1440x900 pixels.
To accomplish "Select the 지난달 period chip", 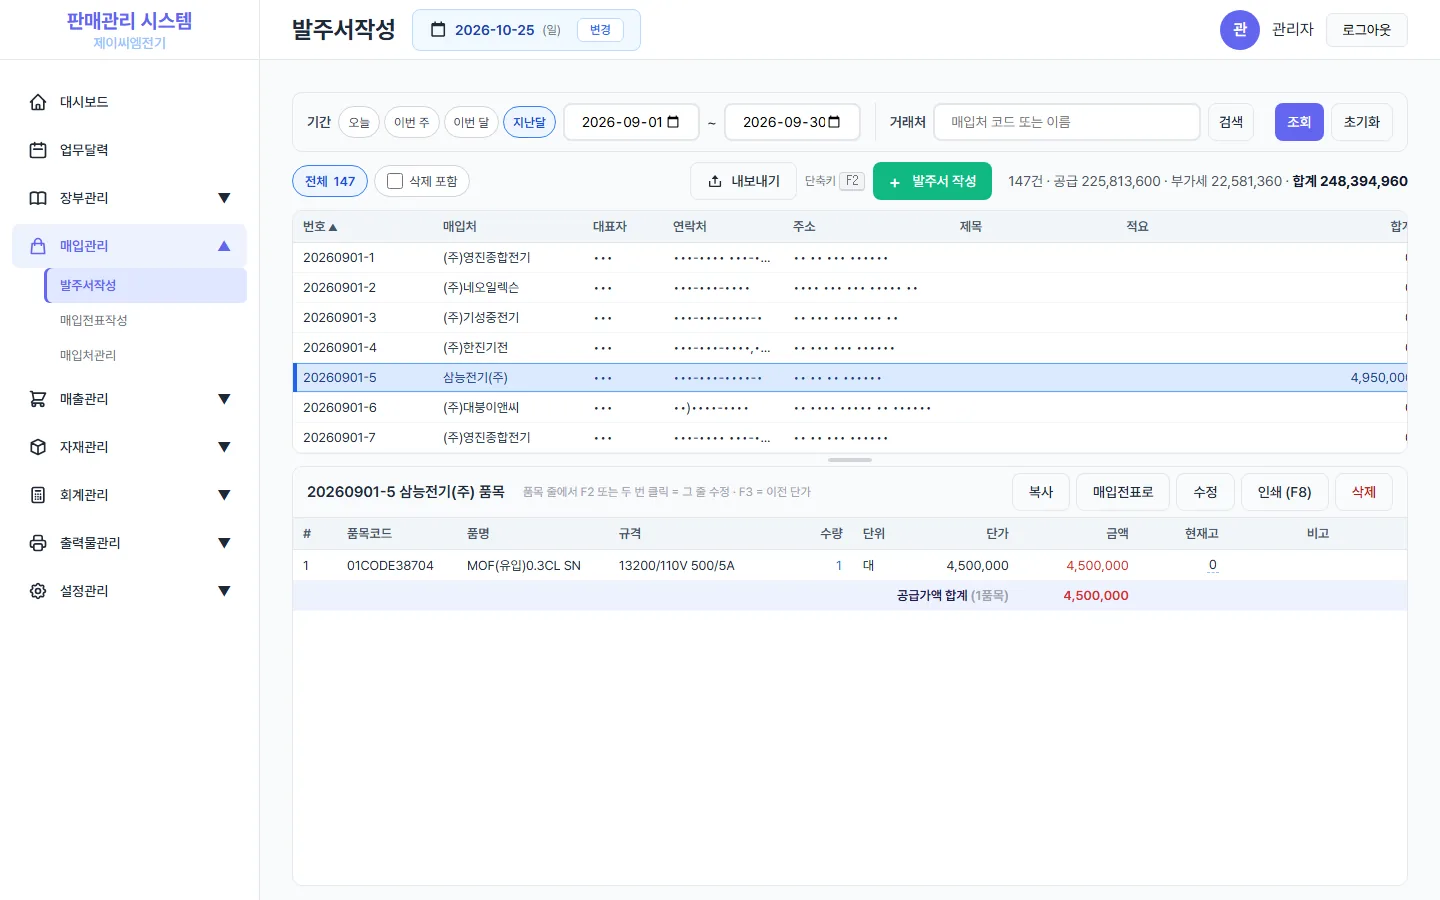I will [x=529, y=122].
